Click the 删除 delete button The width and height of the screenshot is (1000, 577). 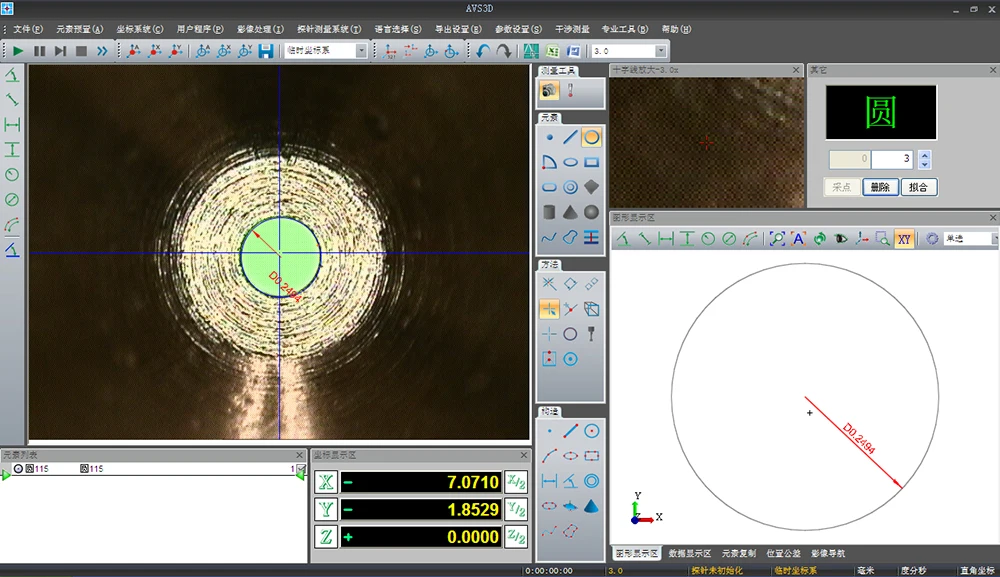pos(880,187)
